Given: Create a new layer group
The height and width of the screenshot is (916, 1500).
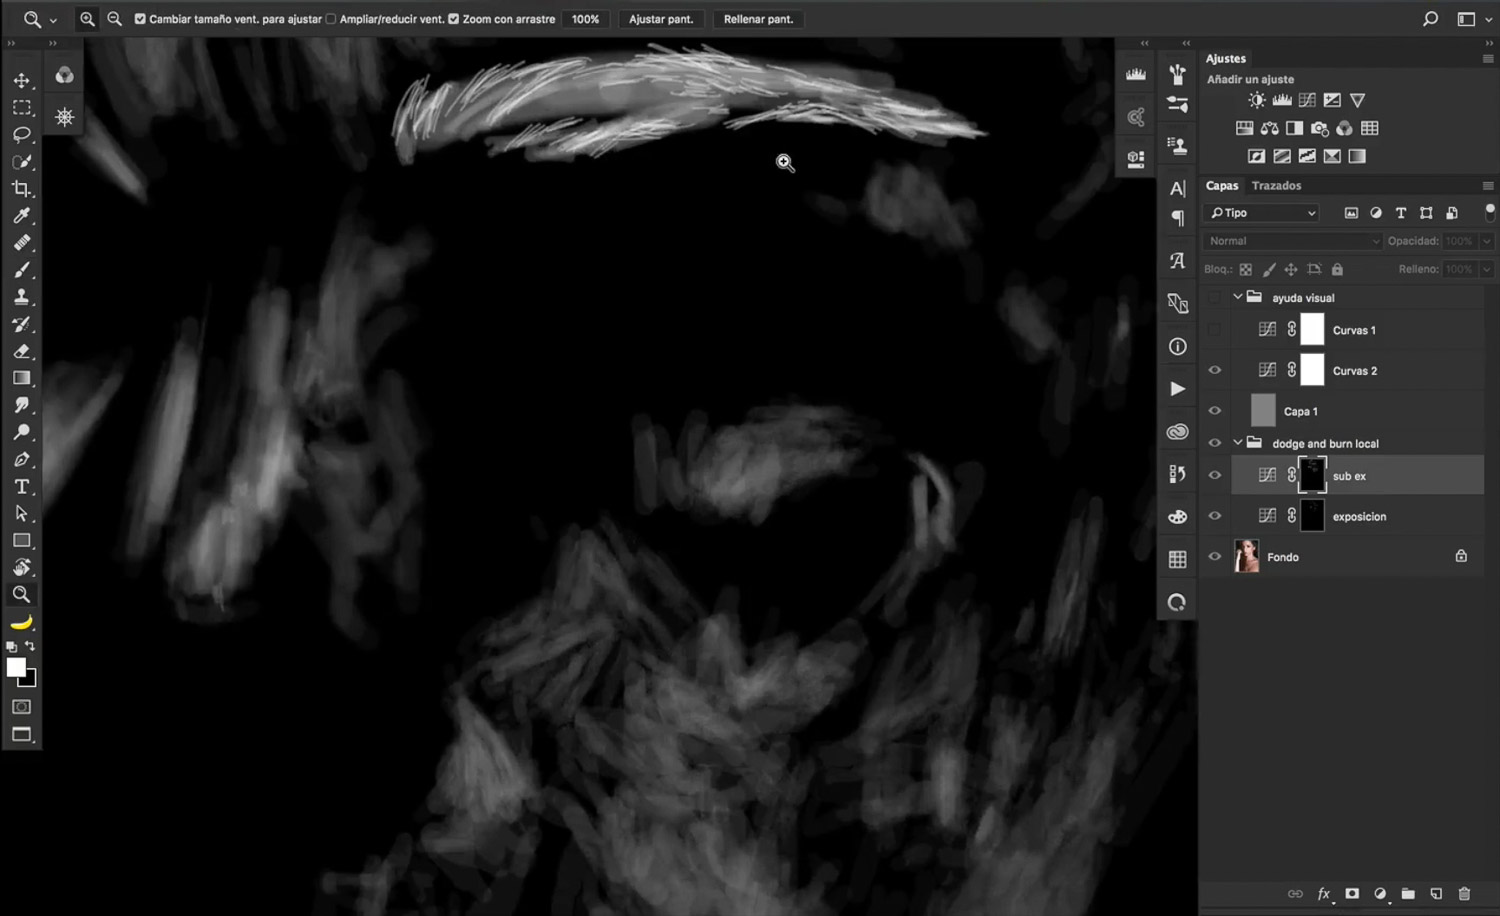Looking at the screenshot, I should (x=1408, y=894).
